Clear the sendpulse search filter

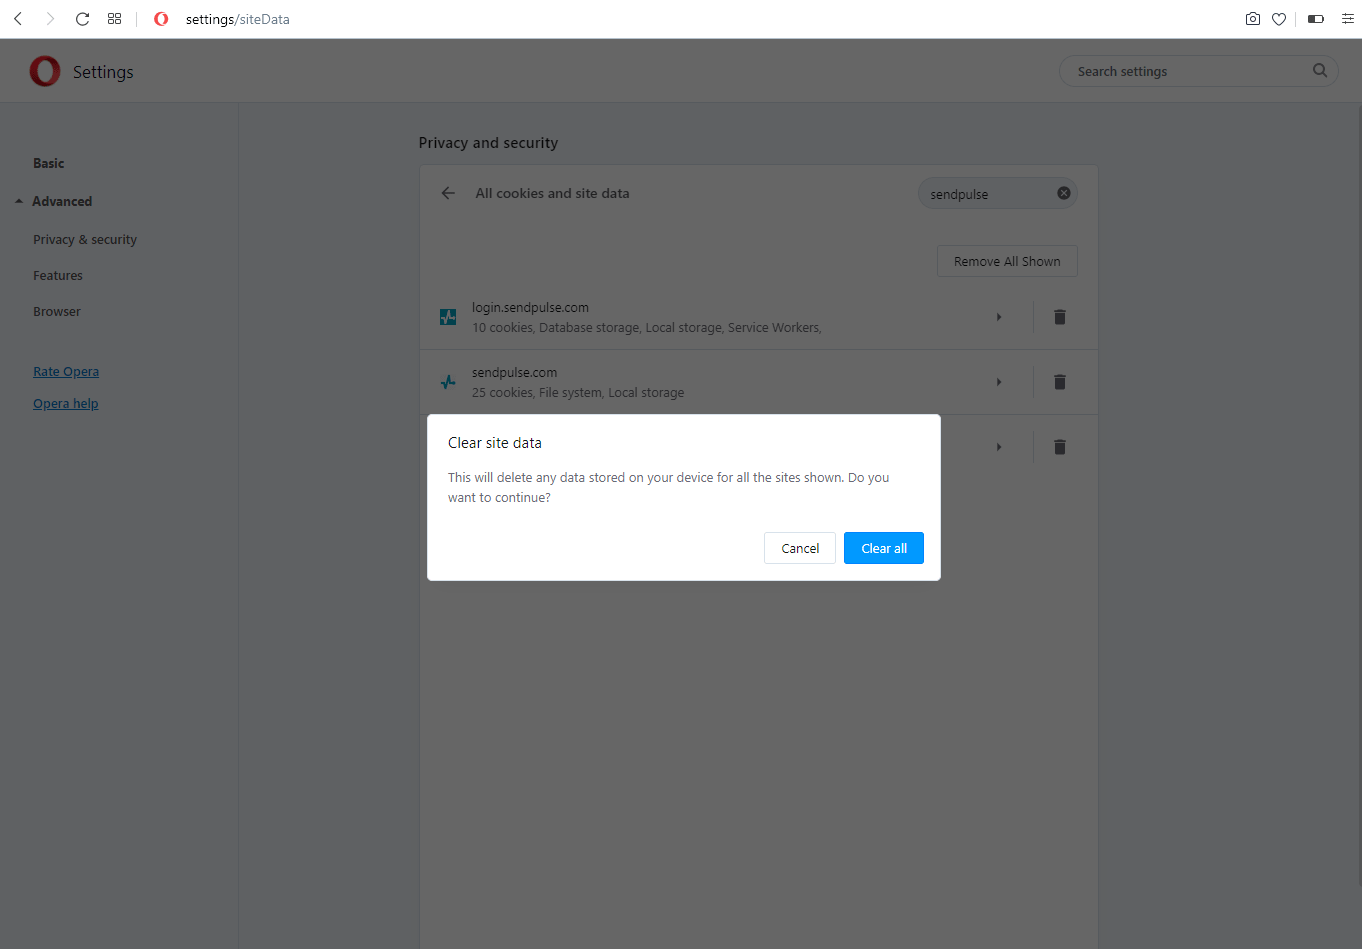(1064, 194)
